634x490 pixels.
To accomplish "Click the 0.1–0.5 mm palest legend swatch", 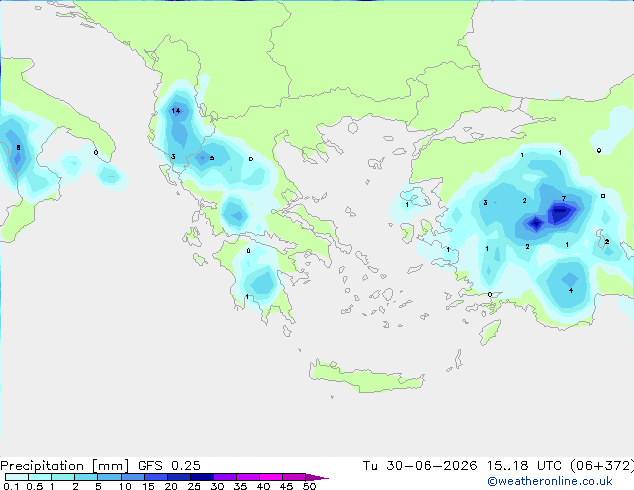I will [17, 477].
